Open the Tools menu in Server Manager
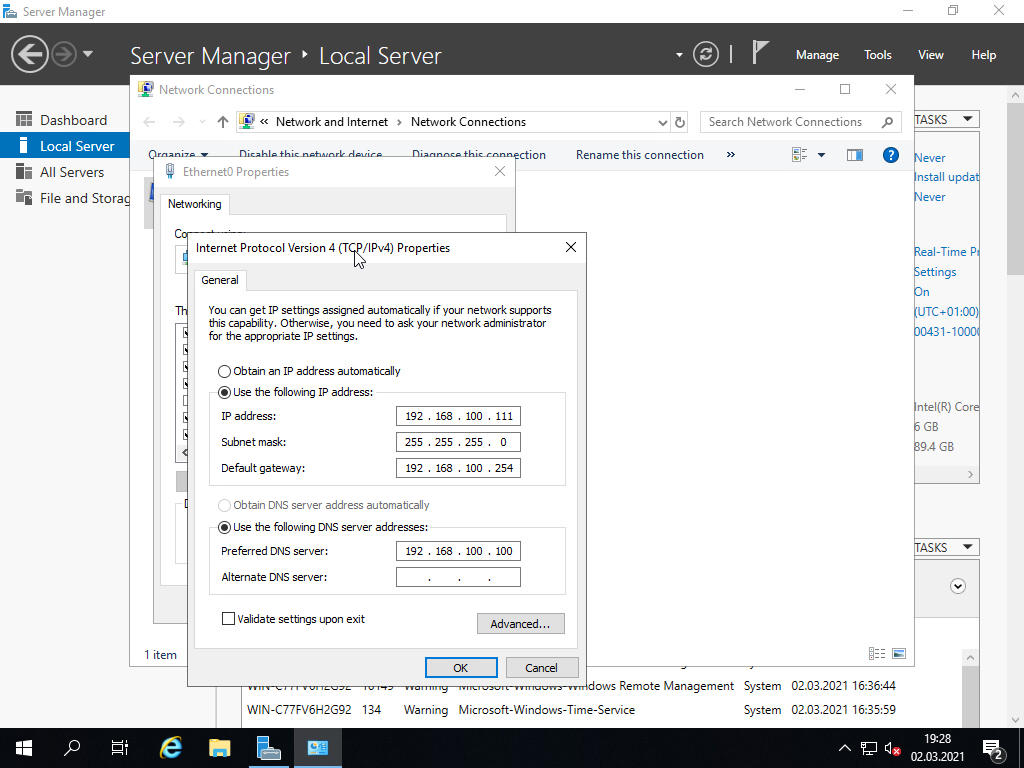The image size is (1024, 768). point(877,54)
